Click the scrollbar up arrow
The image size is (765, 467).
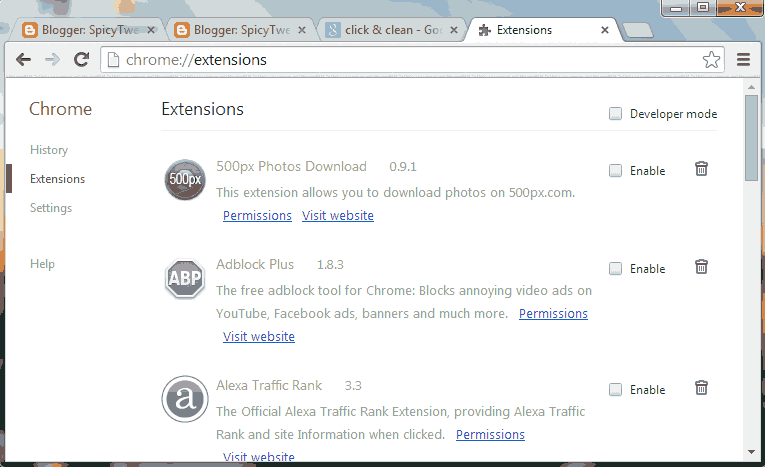coord(751,87)
